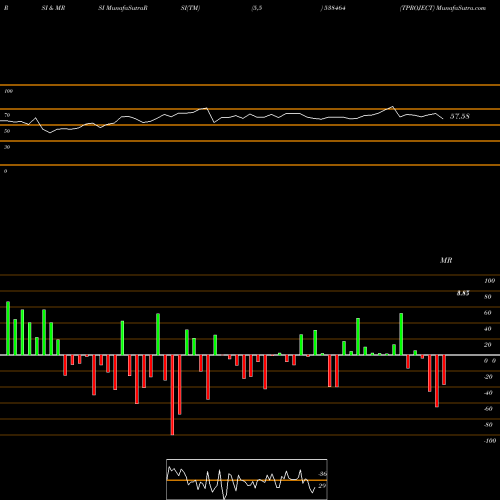Screen dimensions: 500x500
Task: Click the RSI axis label "70"
Action: tap(7, 115)
